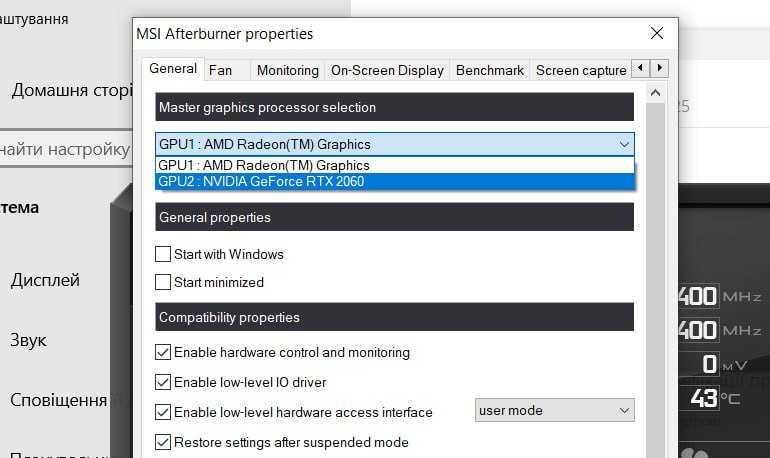Tick the Start minimized checkbox
The width and height of the screenshot is (770, 458).
[x=163, y=282]
